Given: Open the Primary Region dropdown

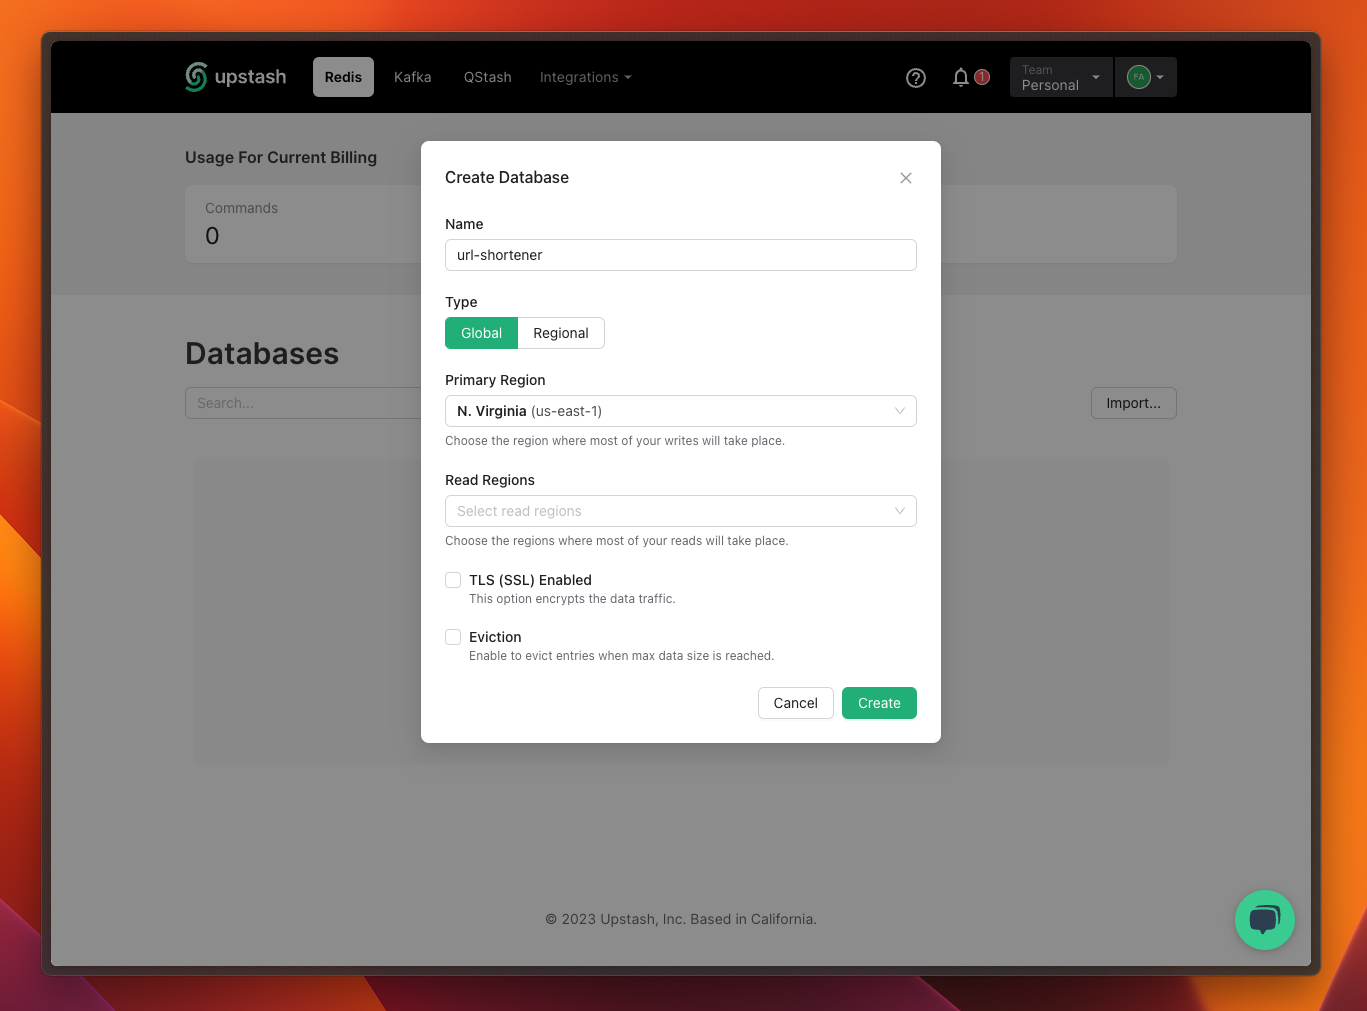Looking at the screenshot, I should [680, 411].
